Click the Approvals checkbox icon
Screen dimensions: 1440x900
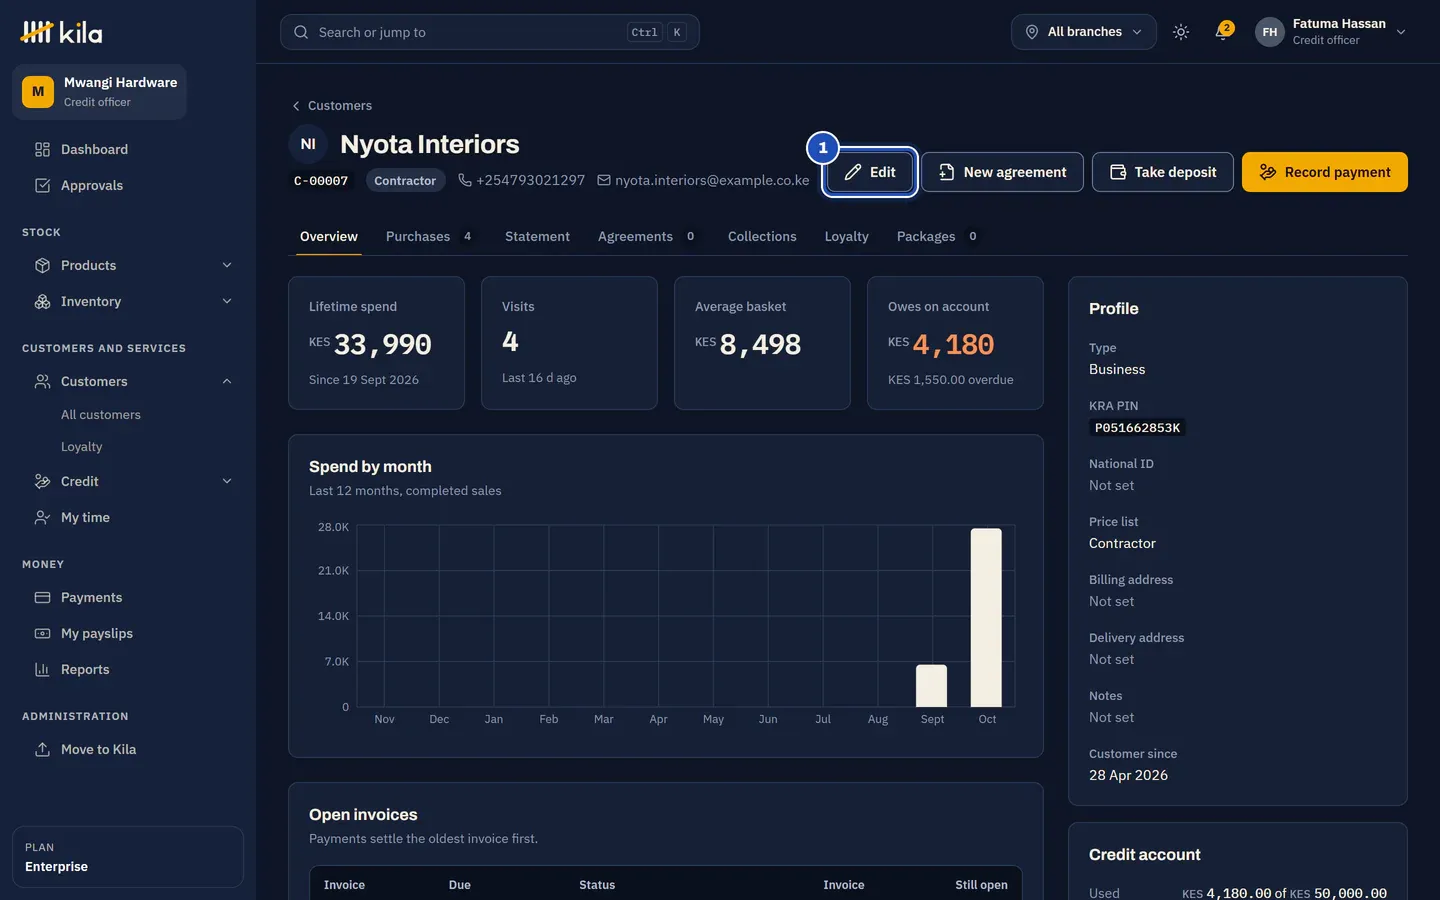[42, 186]
